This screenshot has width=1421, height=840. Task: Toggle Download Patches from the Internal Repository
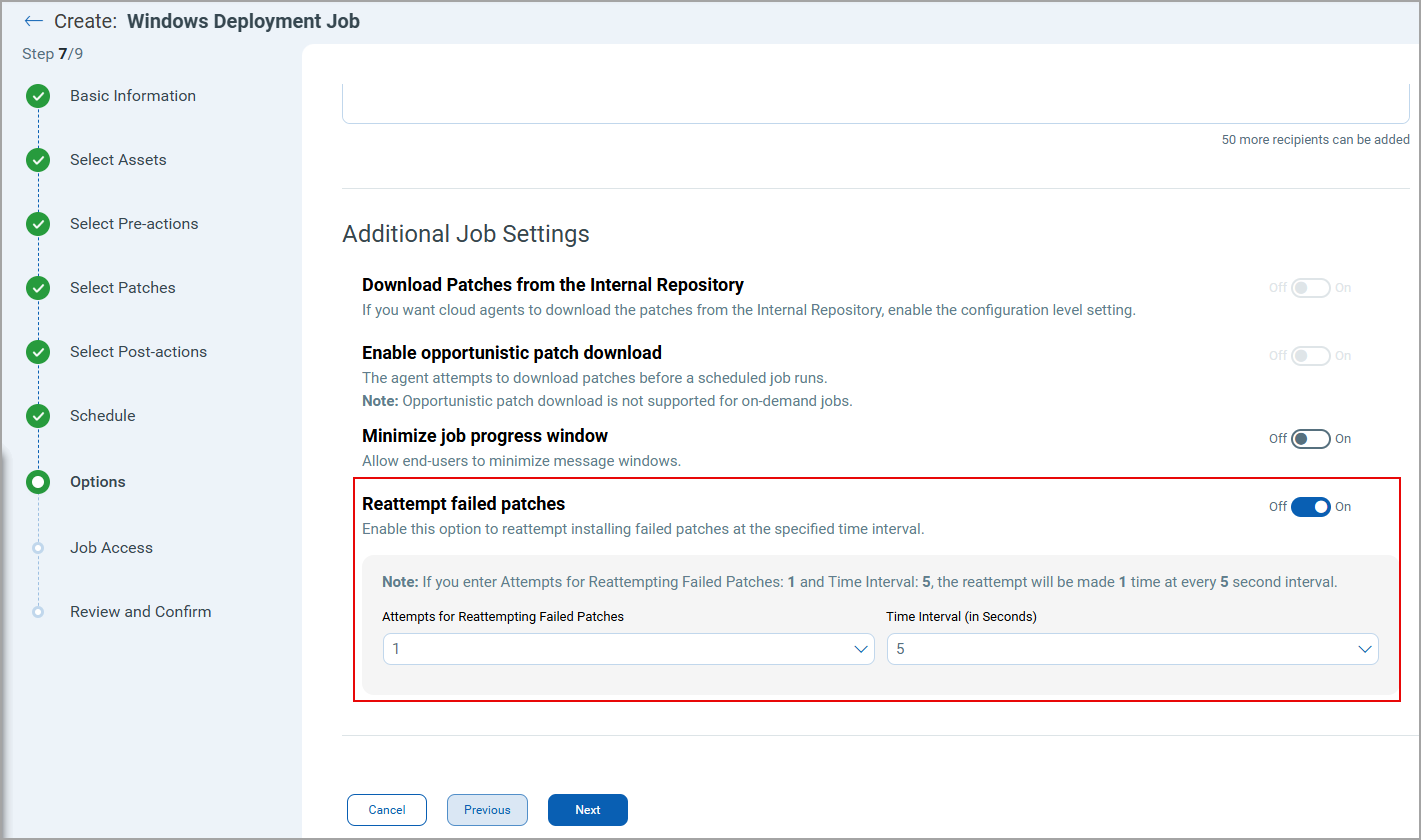pyautogui.click(x=1310, y=288)
